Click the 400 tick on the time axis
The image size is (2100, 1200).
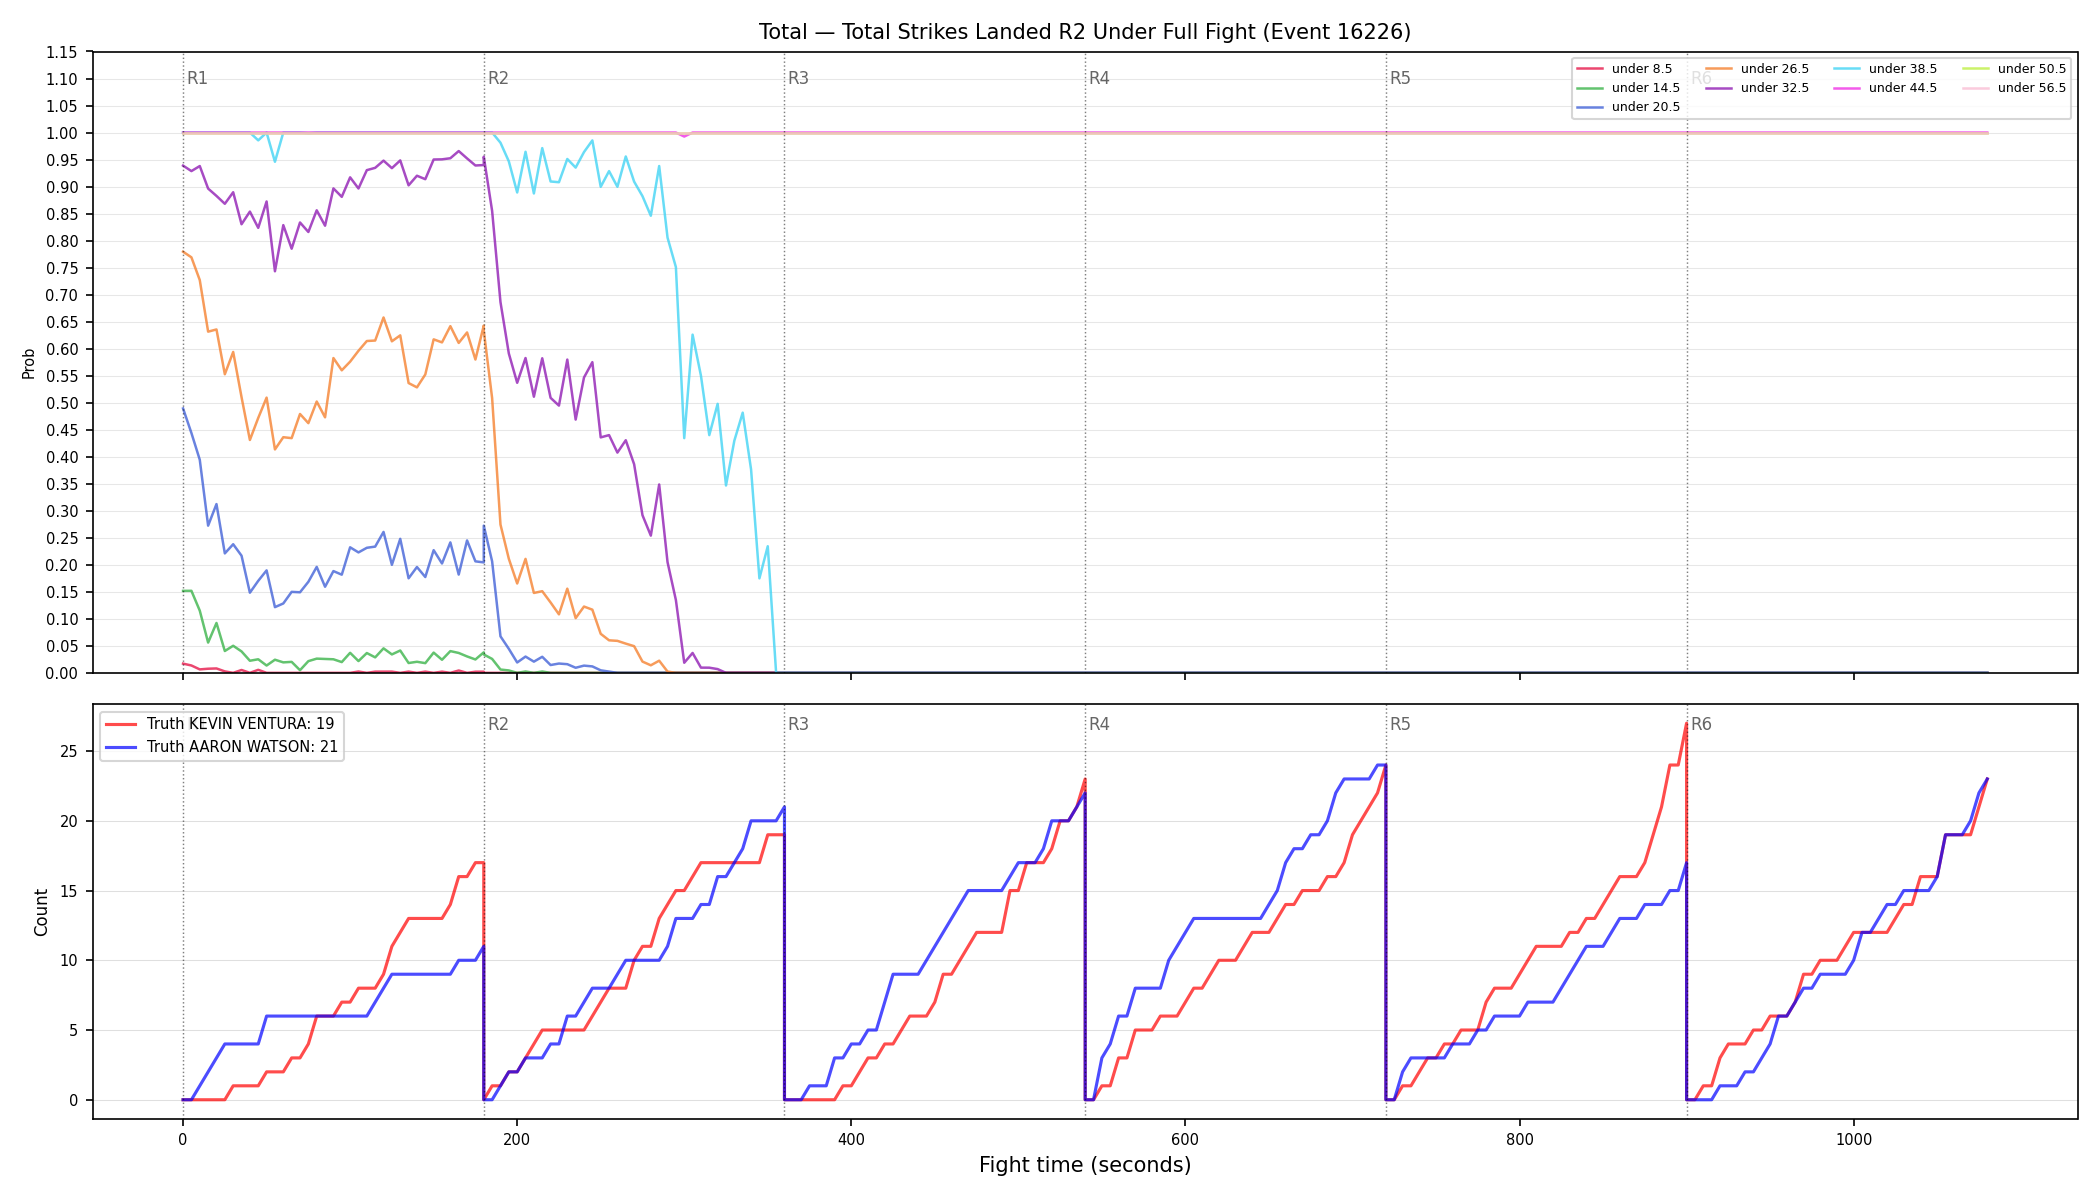[x=851, y=1139]
